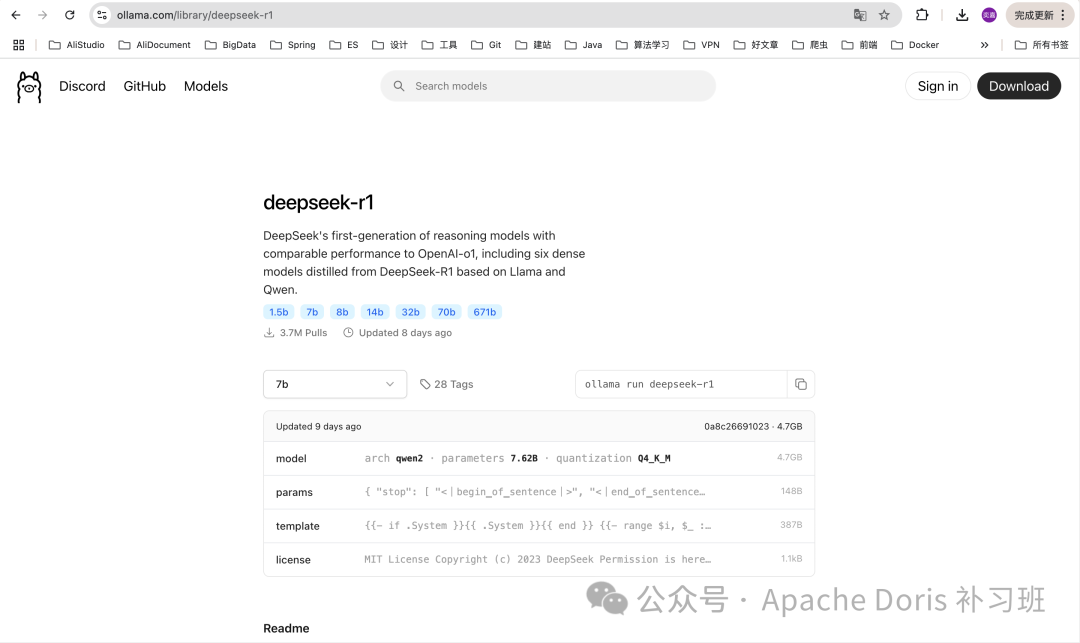Click the deepseek-r1 page heading

coord(318,202)
